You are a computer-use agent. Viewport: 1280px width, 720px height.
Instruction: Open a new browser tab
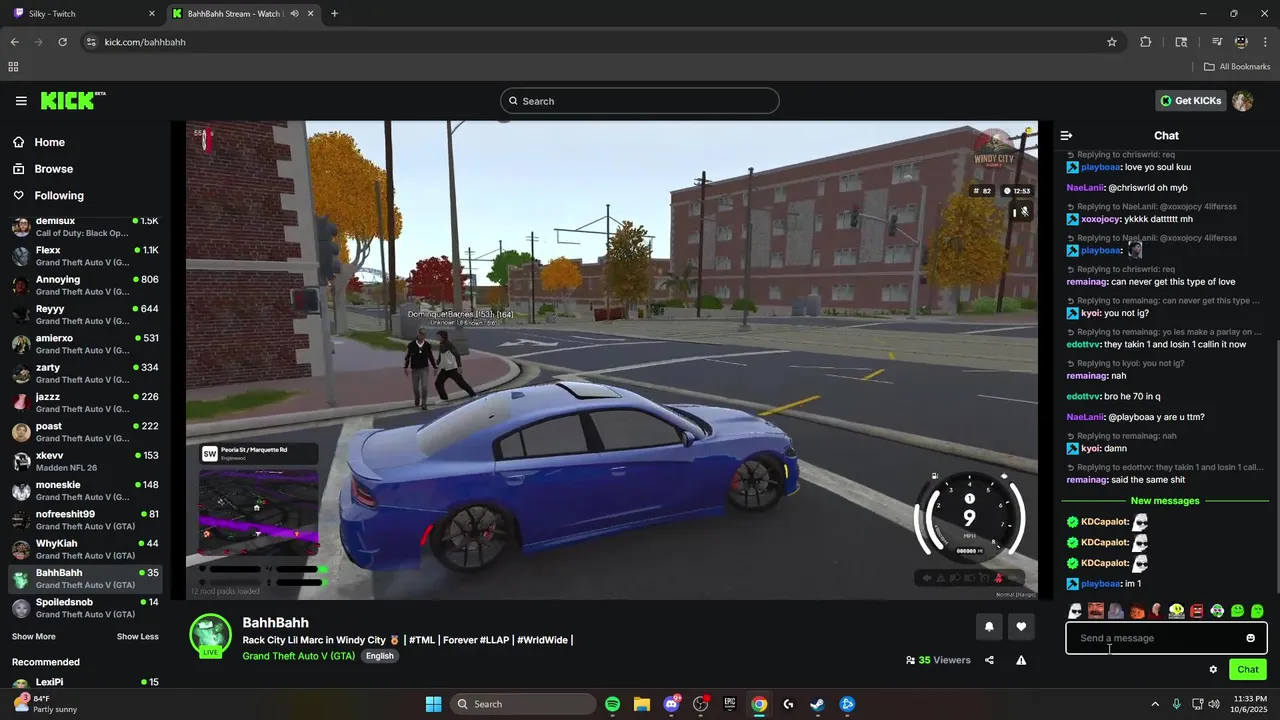[334, 14]
